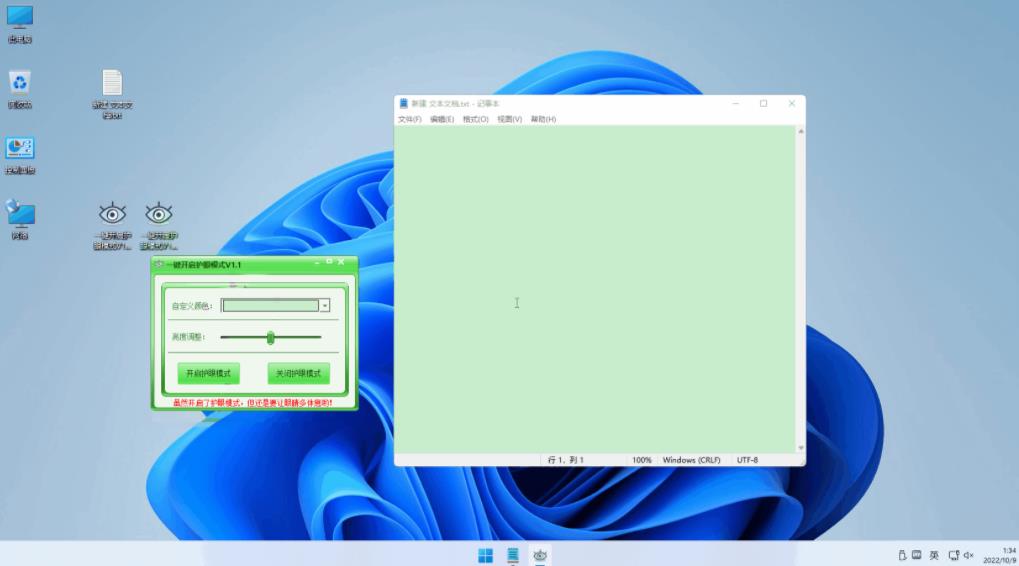Click the red eye-rest reminder text
Image resolution: width=1019 pixels, height=566 pixels.
[253, 403]
